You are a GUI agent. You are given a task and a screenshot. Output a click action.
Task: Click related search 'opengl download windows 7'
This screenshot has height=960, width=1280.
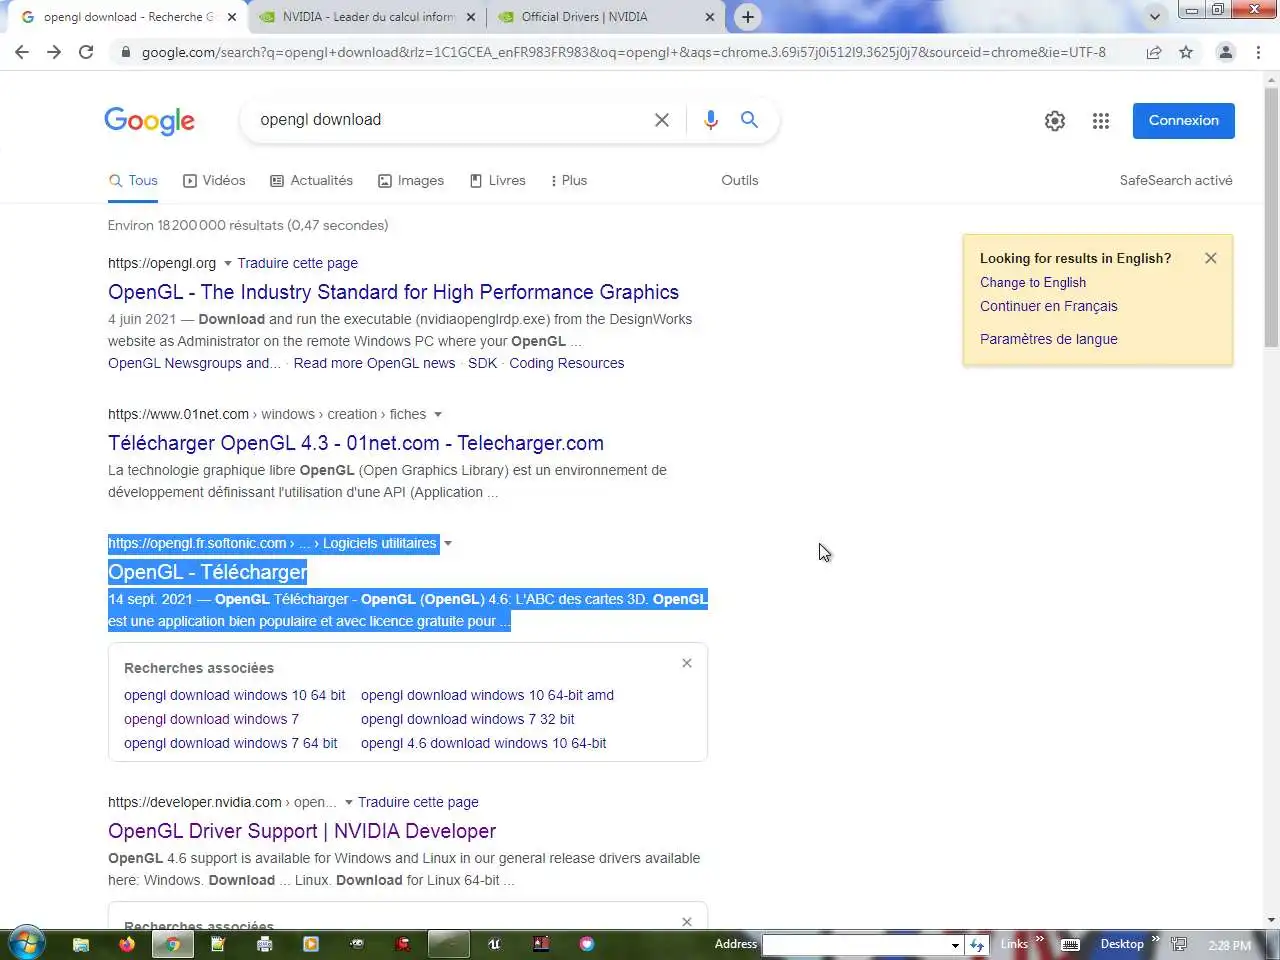point(211,719)
